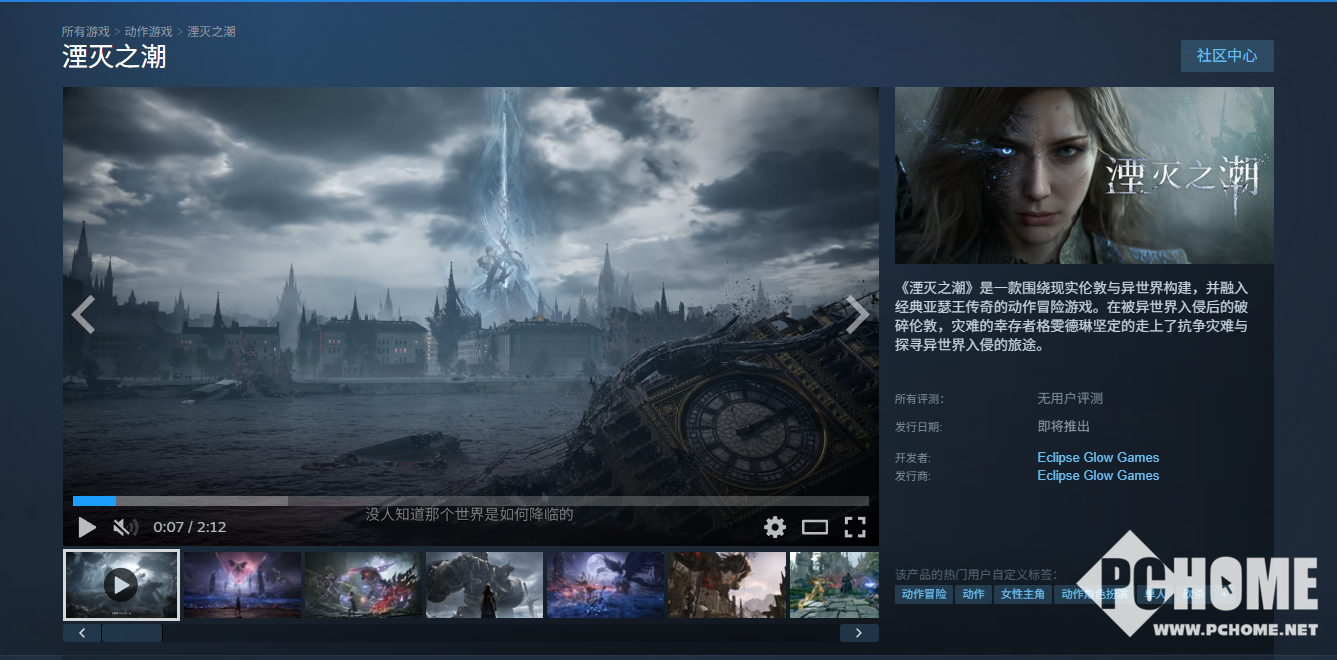
Task: Select the 动作冒险 tag
Action: tap(924, 594)
